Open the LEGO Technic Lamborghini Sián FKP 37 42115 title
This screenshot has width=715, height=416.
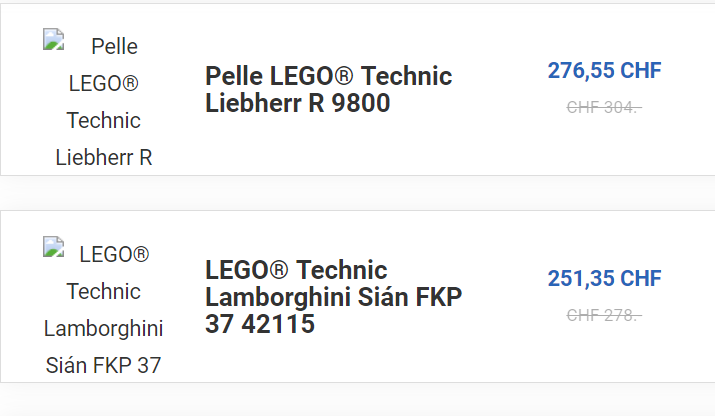coord(333,297)
